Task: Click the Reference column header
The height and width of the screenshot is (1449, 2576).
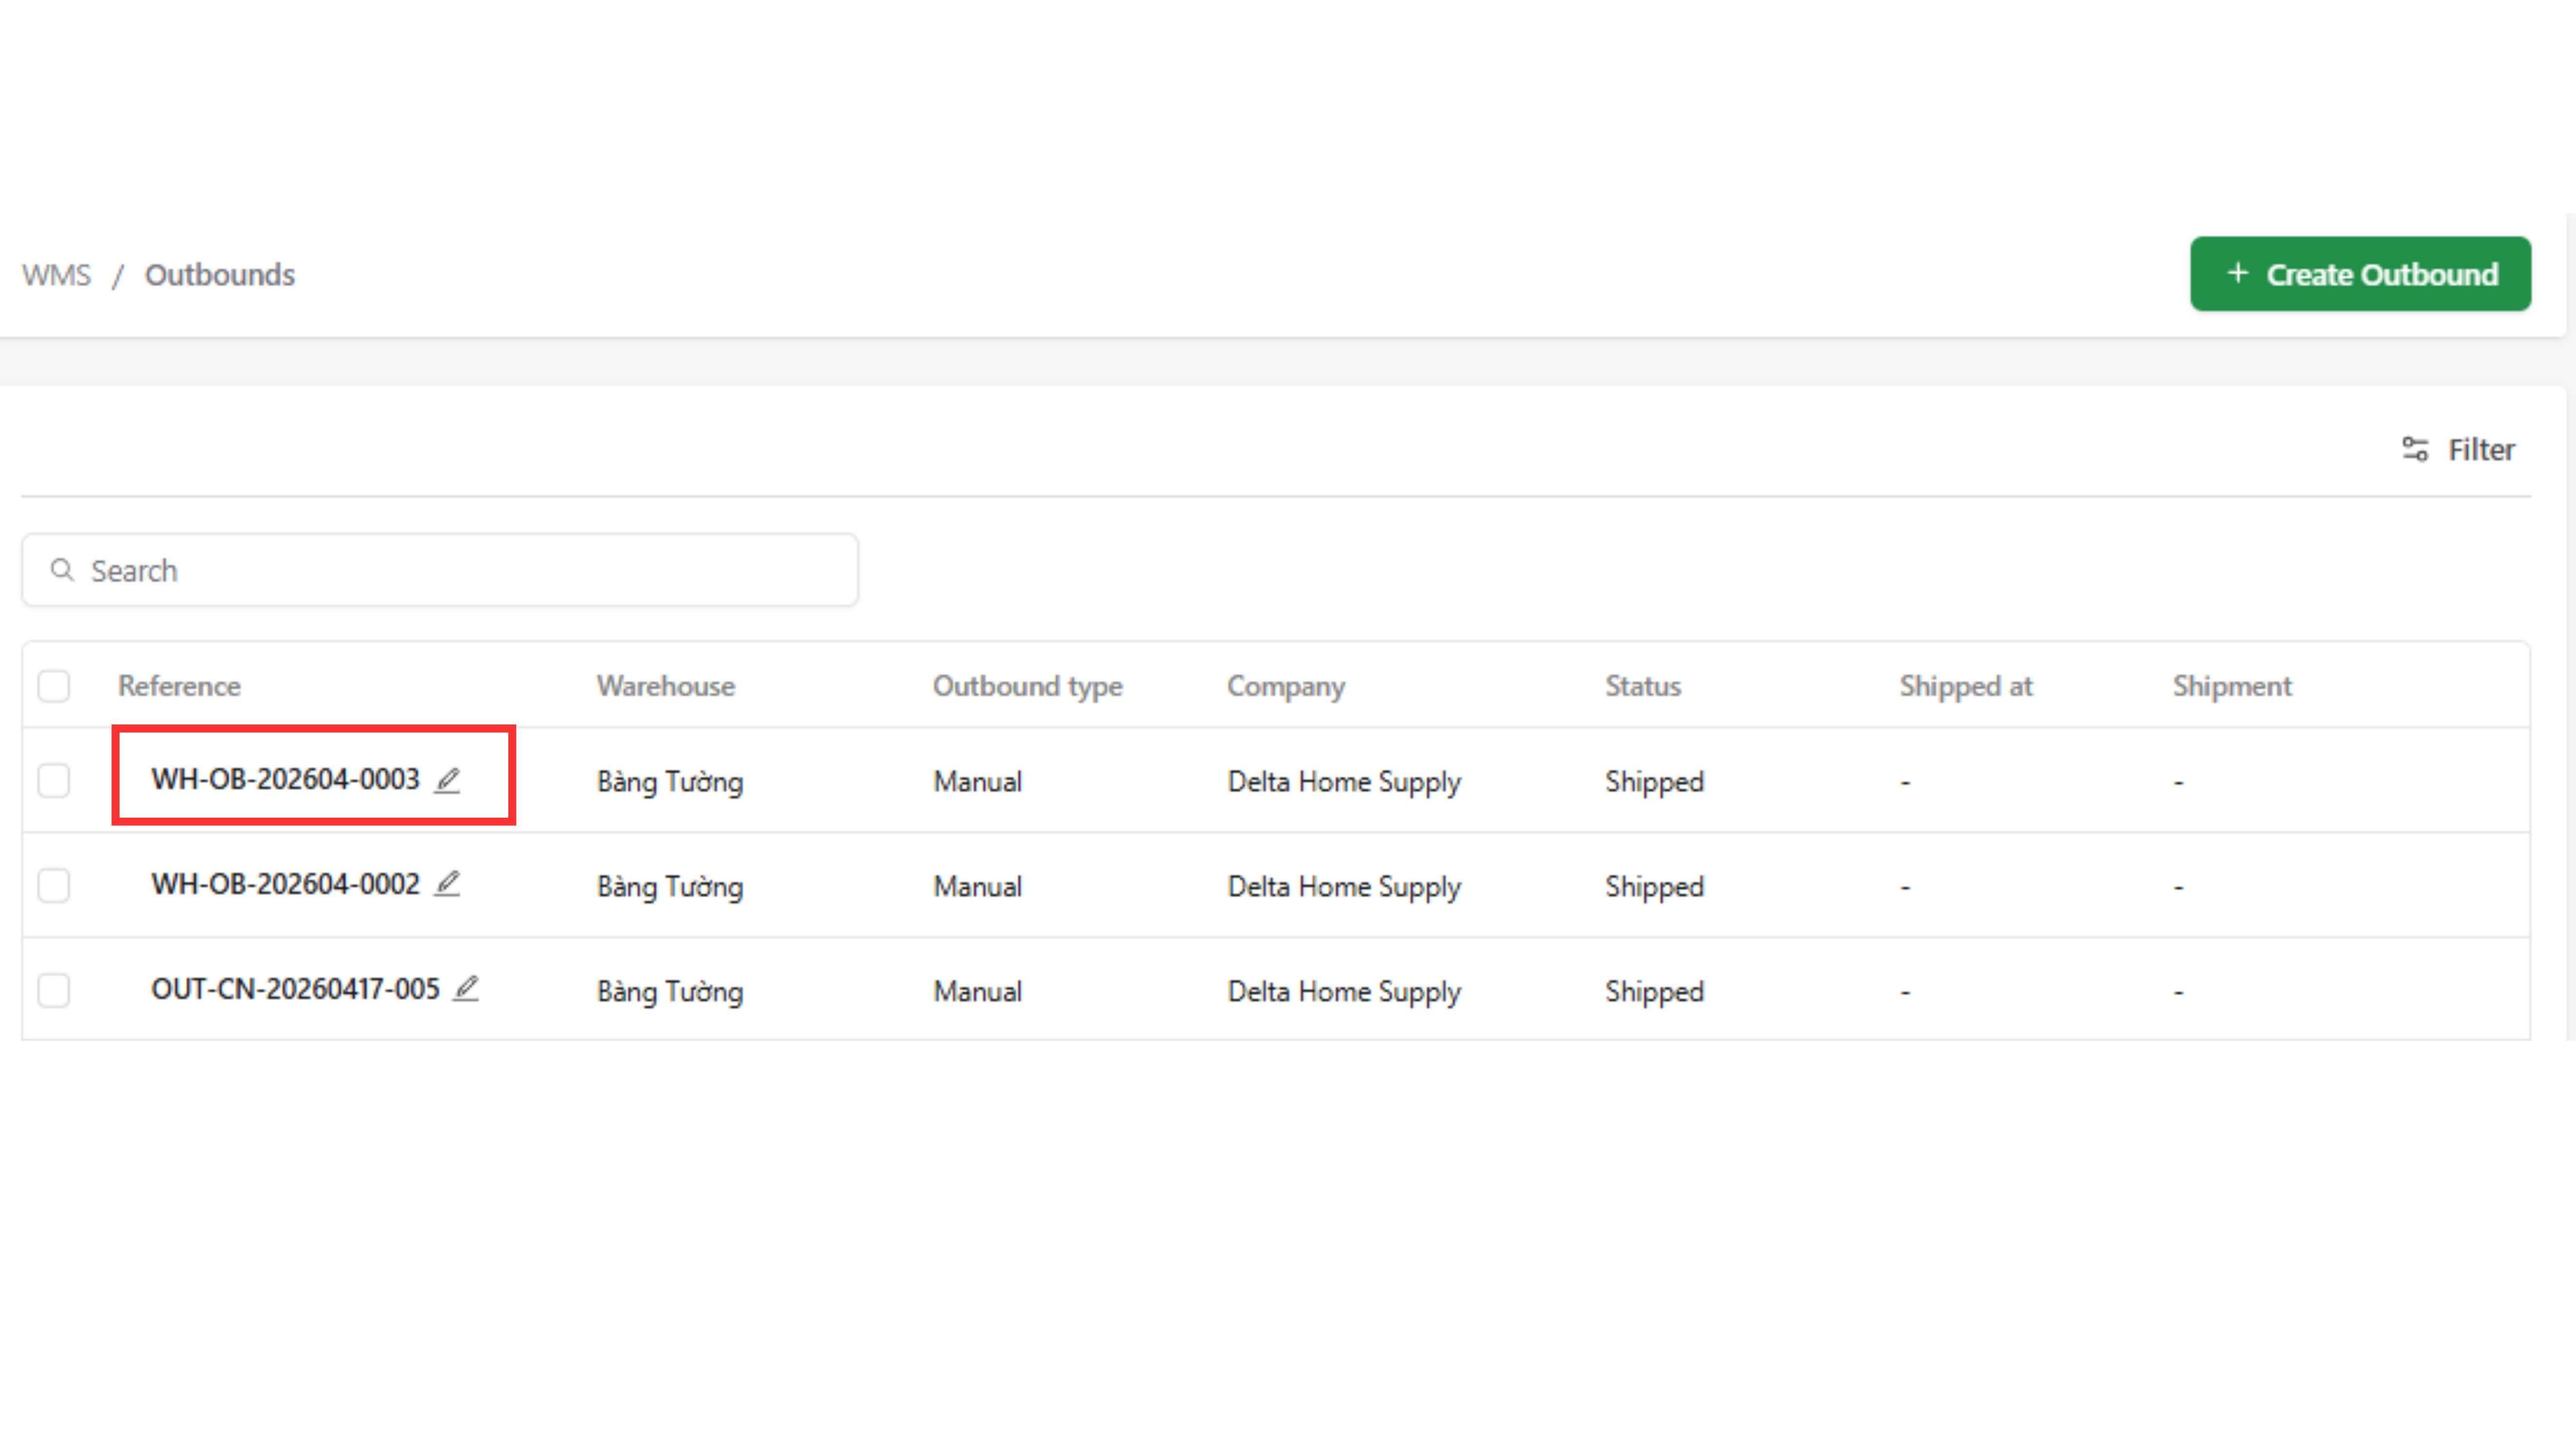Action: coord(179,686)
